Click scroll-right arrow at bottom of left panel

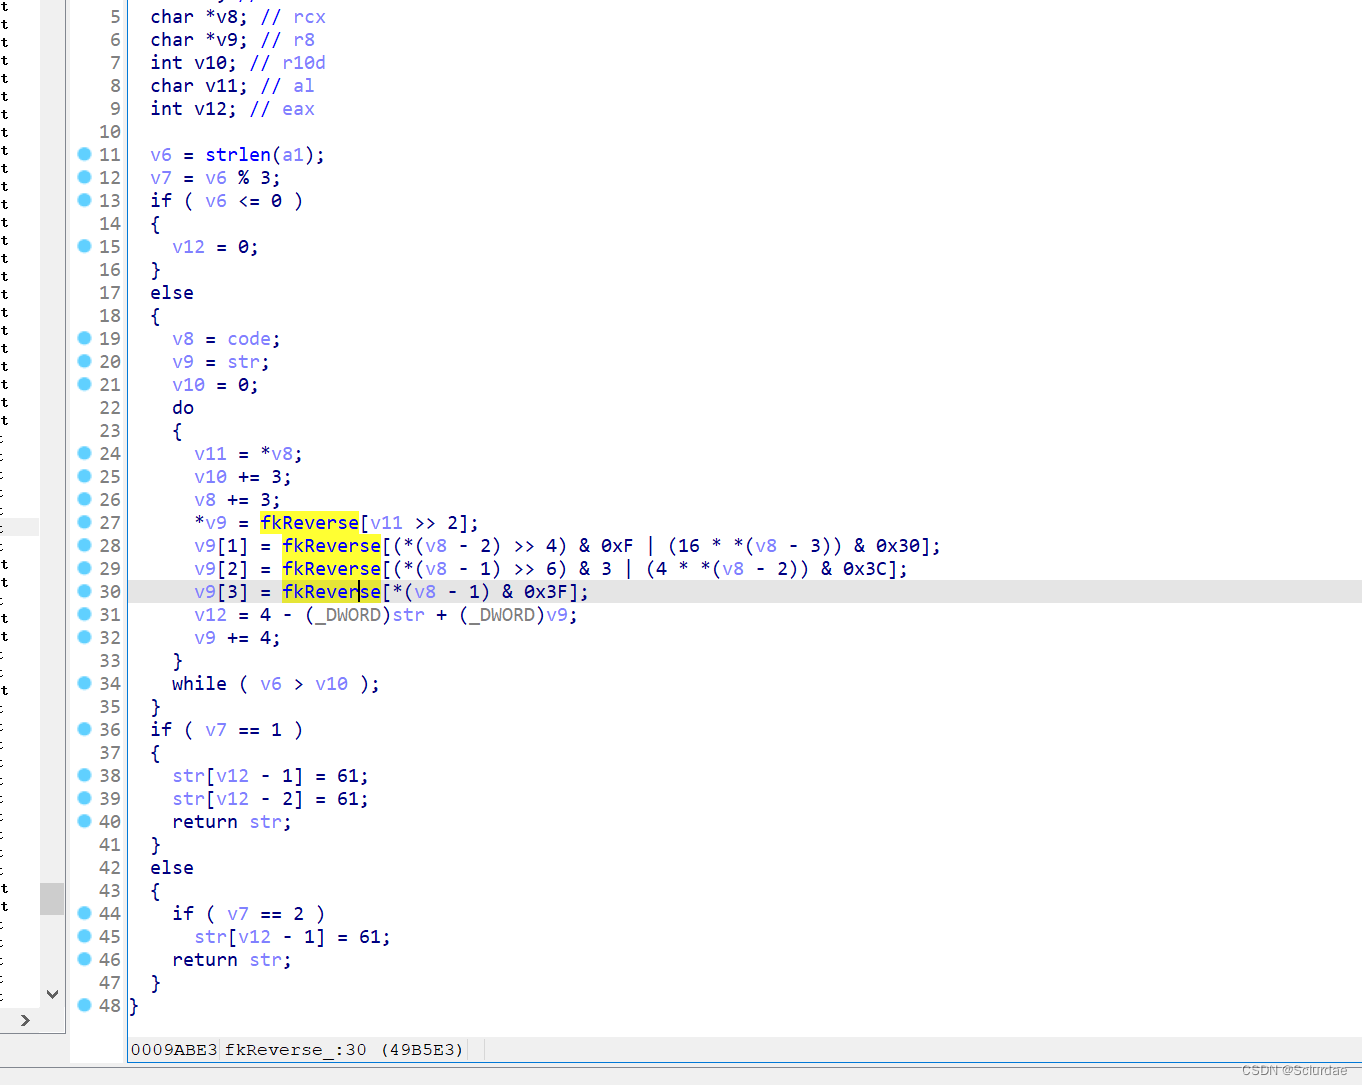25,1020
